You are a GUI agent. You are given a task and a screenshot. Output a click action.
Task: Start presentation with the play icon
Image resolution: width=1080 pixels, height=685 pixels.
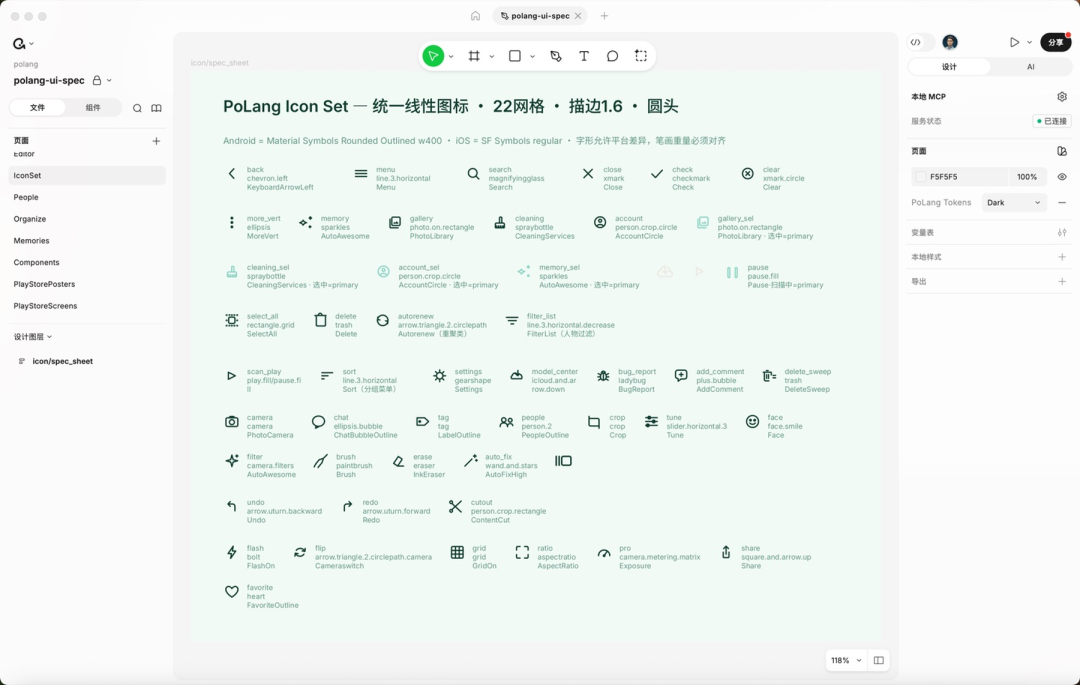point(1014,42)
